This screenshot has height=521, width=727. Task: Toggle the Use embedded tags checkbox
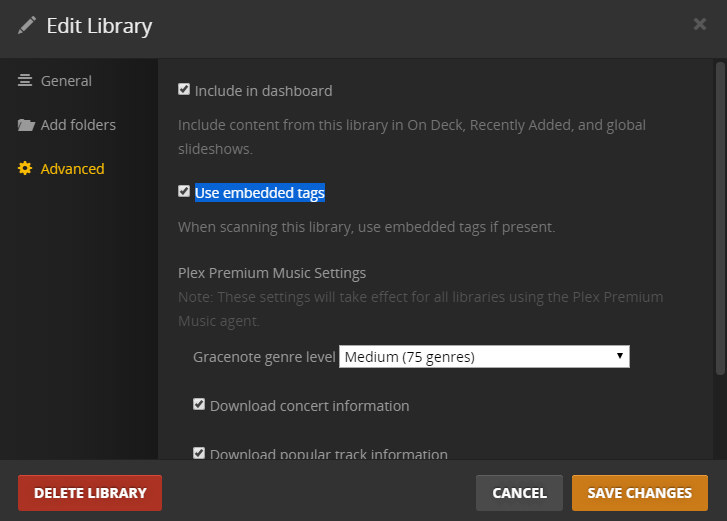click(x=184, y=192)
